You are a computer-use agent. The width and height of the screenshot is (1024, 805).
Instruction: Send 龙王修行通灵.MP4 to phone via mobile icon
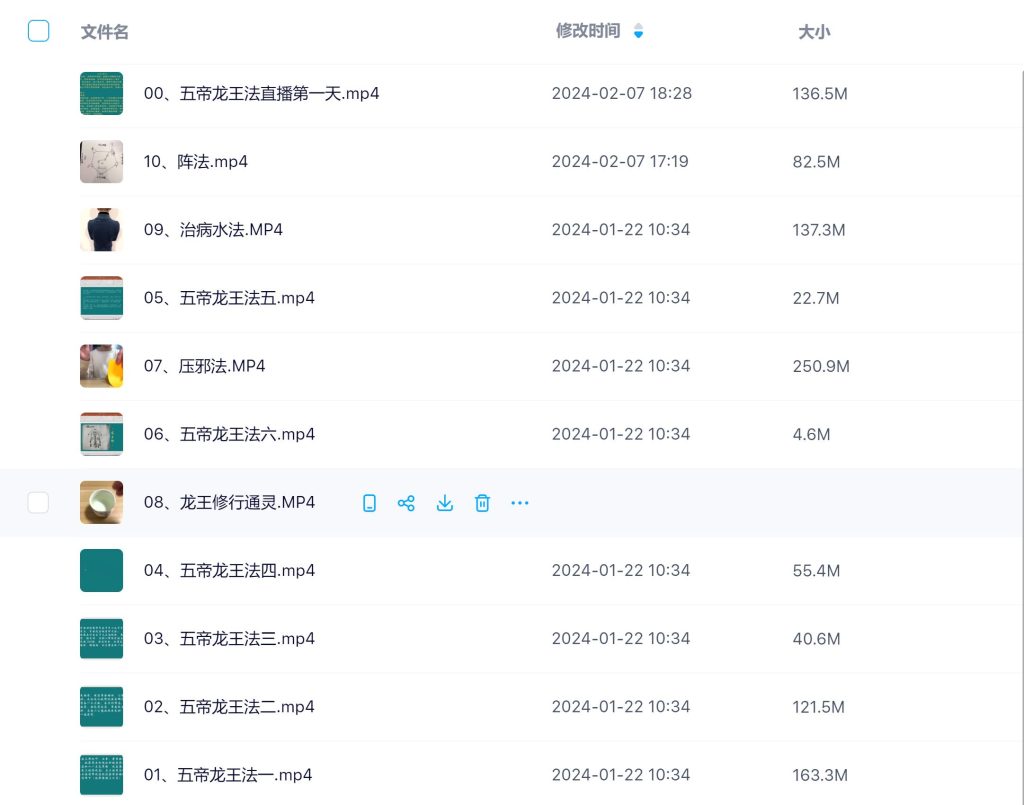369,503
